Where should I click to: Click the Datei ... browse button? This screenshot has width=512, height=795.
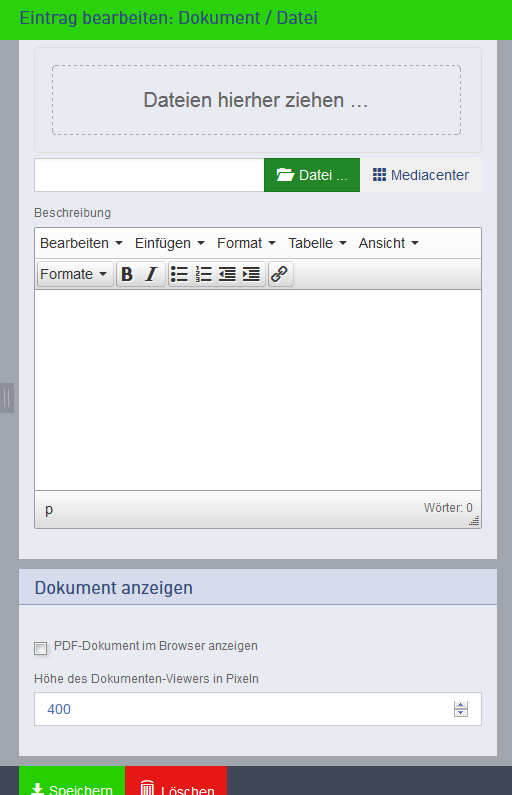click(312, 175)
